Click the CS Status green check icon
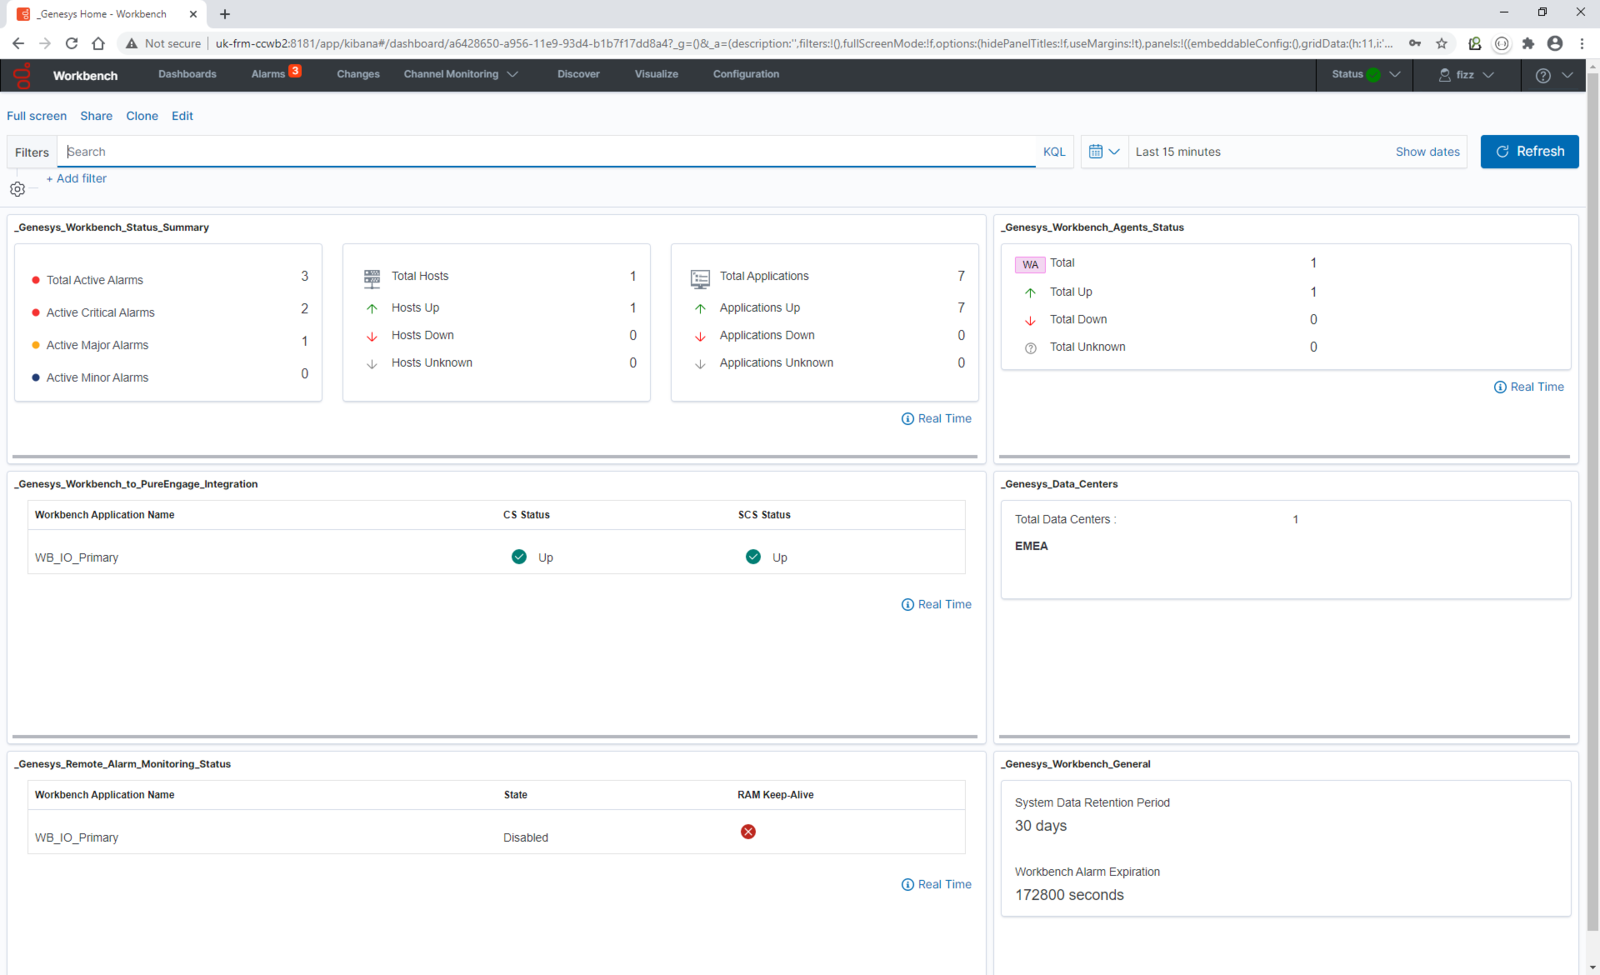 (x=519, y=557)
